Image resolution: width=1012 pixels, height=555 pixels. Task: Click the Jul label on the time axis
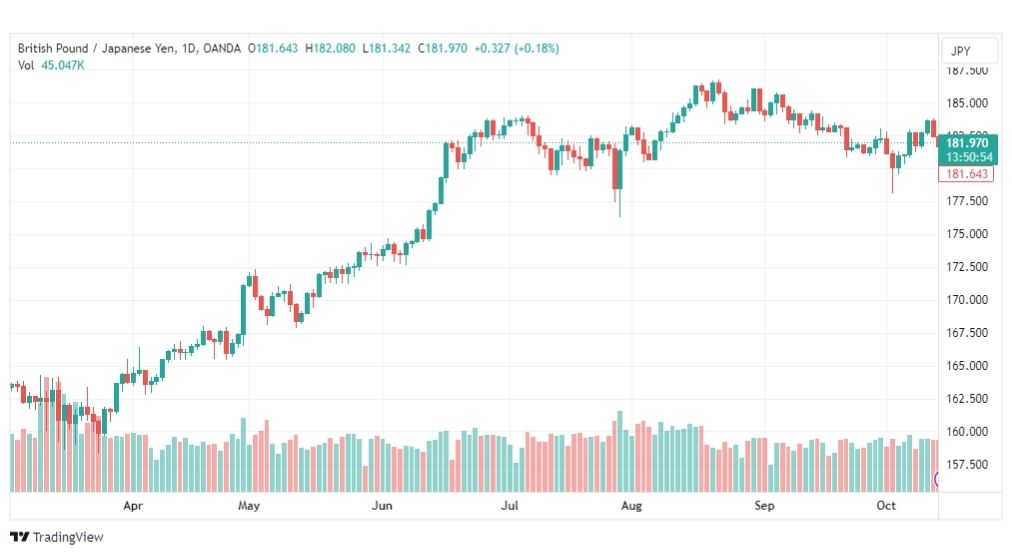click(x=509, y=505)
